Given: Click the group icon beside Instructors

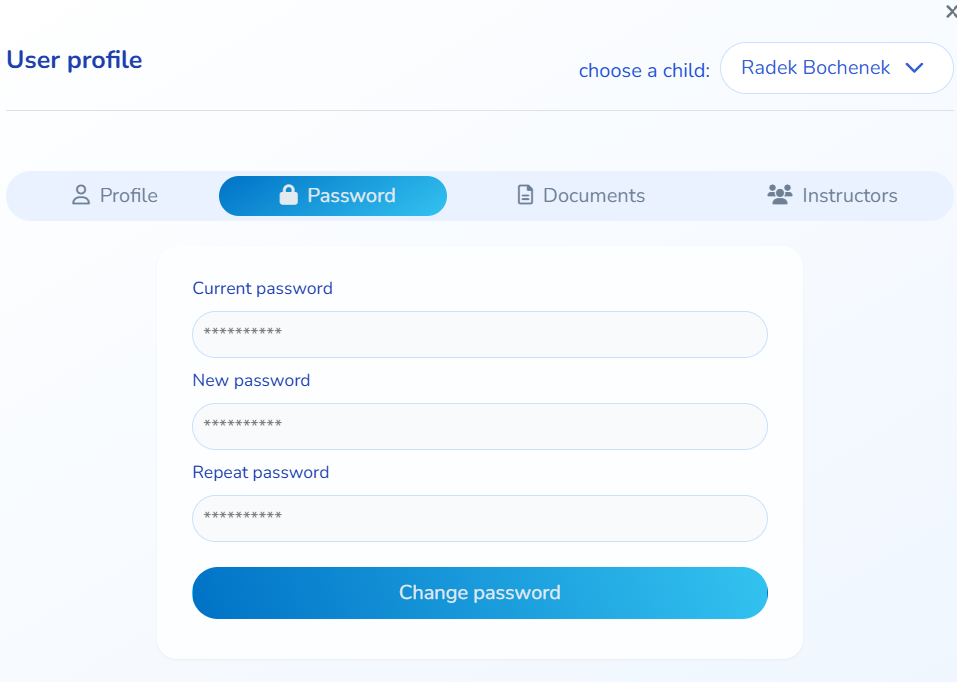Looking at the screenshot, I should pos(779,195).
